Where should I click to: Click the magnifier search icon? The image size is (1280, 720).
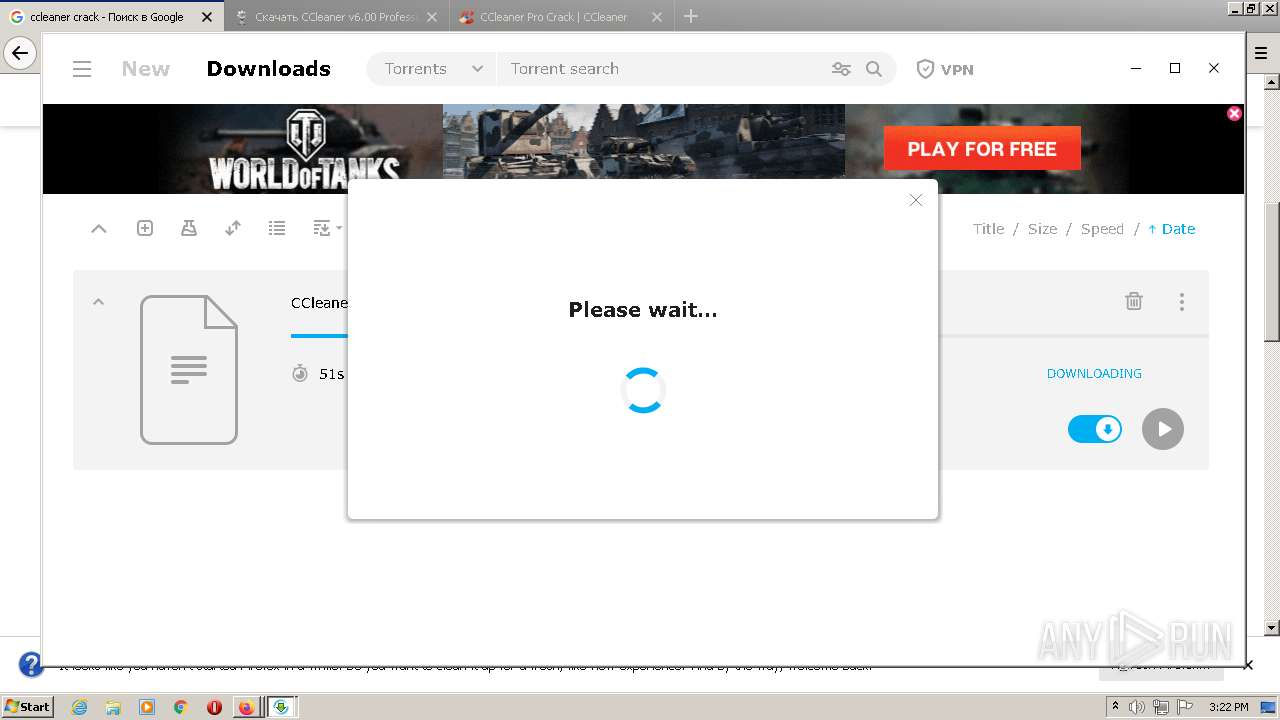coord(874,69)
